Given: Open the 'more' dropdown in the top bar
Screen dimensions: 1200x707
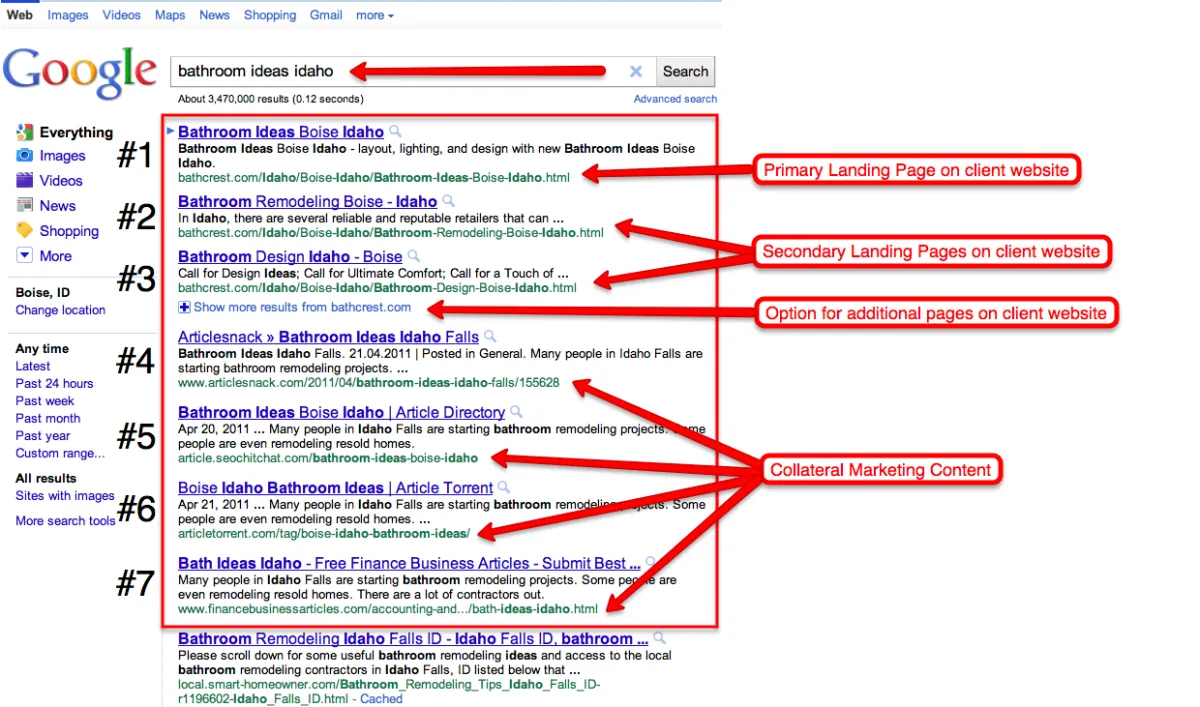Looking at the screenshot, I should coord(375,15).
